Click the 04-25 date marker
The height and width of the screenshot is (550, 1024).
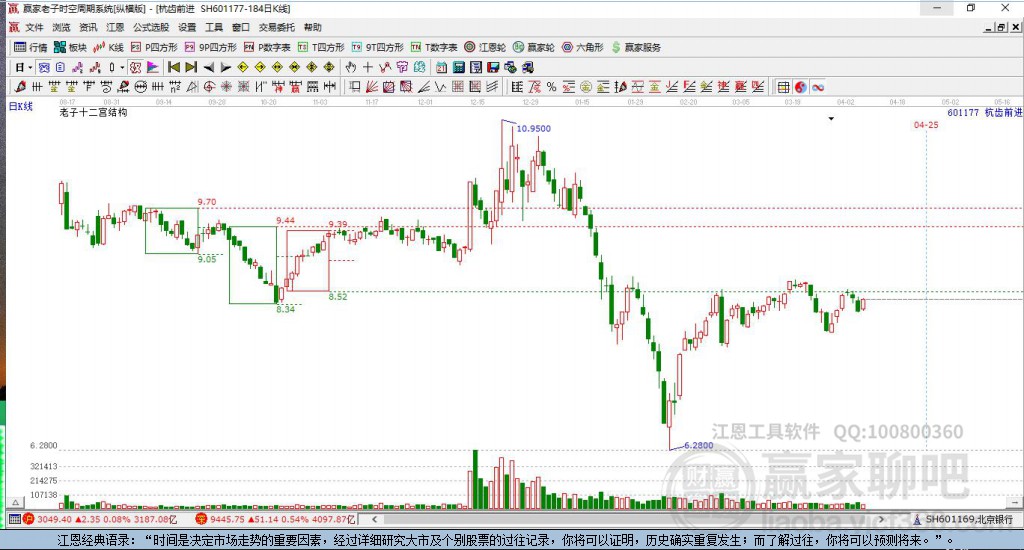coord(926,125)
